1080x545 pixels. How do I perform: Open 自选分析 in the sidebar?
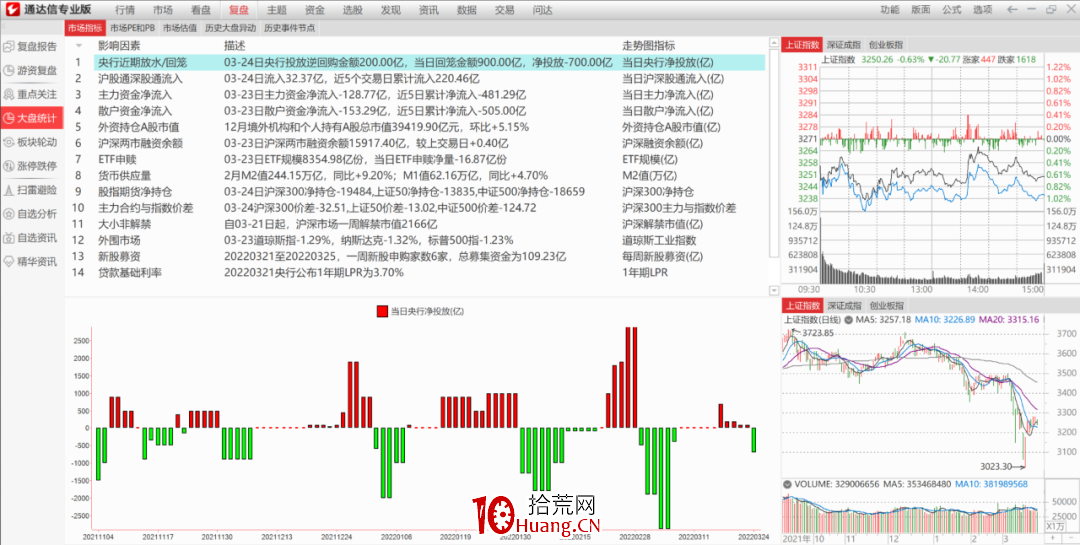point(32,214)
